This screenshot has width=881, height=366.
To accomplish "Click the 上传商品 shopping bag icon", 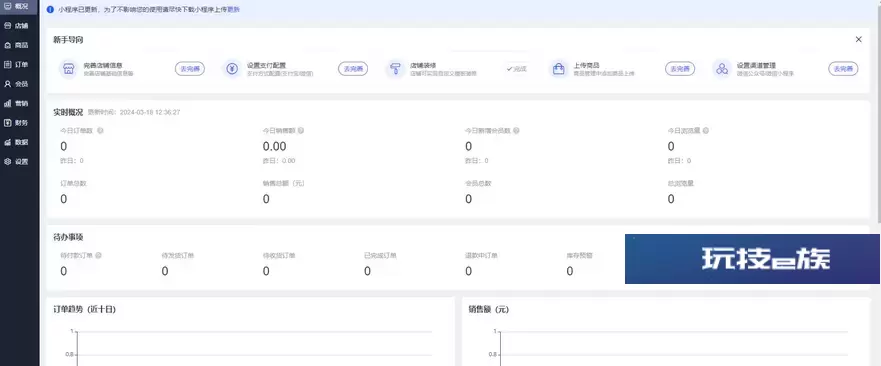I will 558,69.
